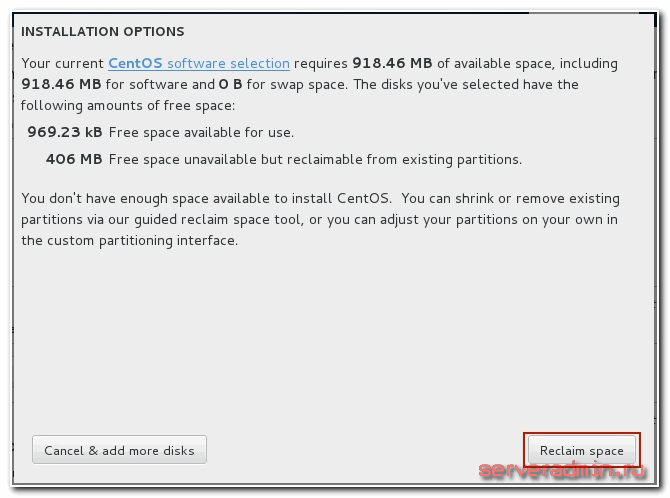This screenshot has height=498, width=670.
Task: Click the 0 B swap space value
Action: (230, 84)
